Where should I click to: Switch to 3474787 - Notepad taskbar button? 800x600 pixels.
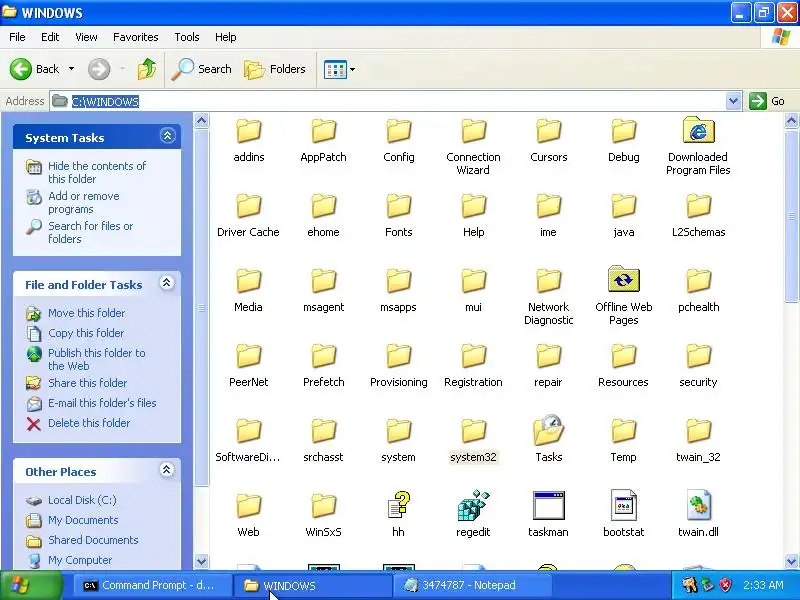point(472,585)
